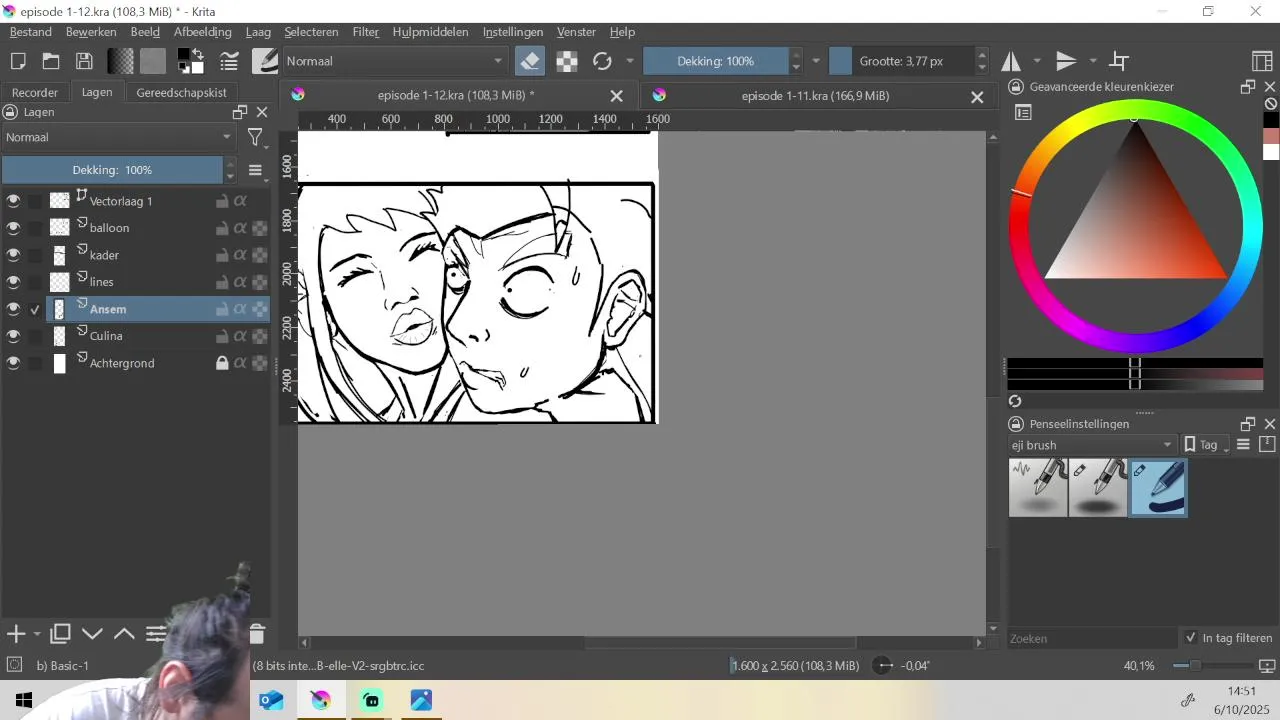Enable horizontal mirror tool

[x=1011, y=61]
